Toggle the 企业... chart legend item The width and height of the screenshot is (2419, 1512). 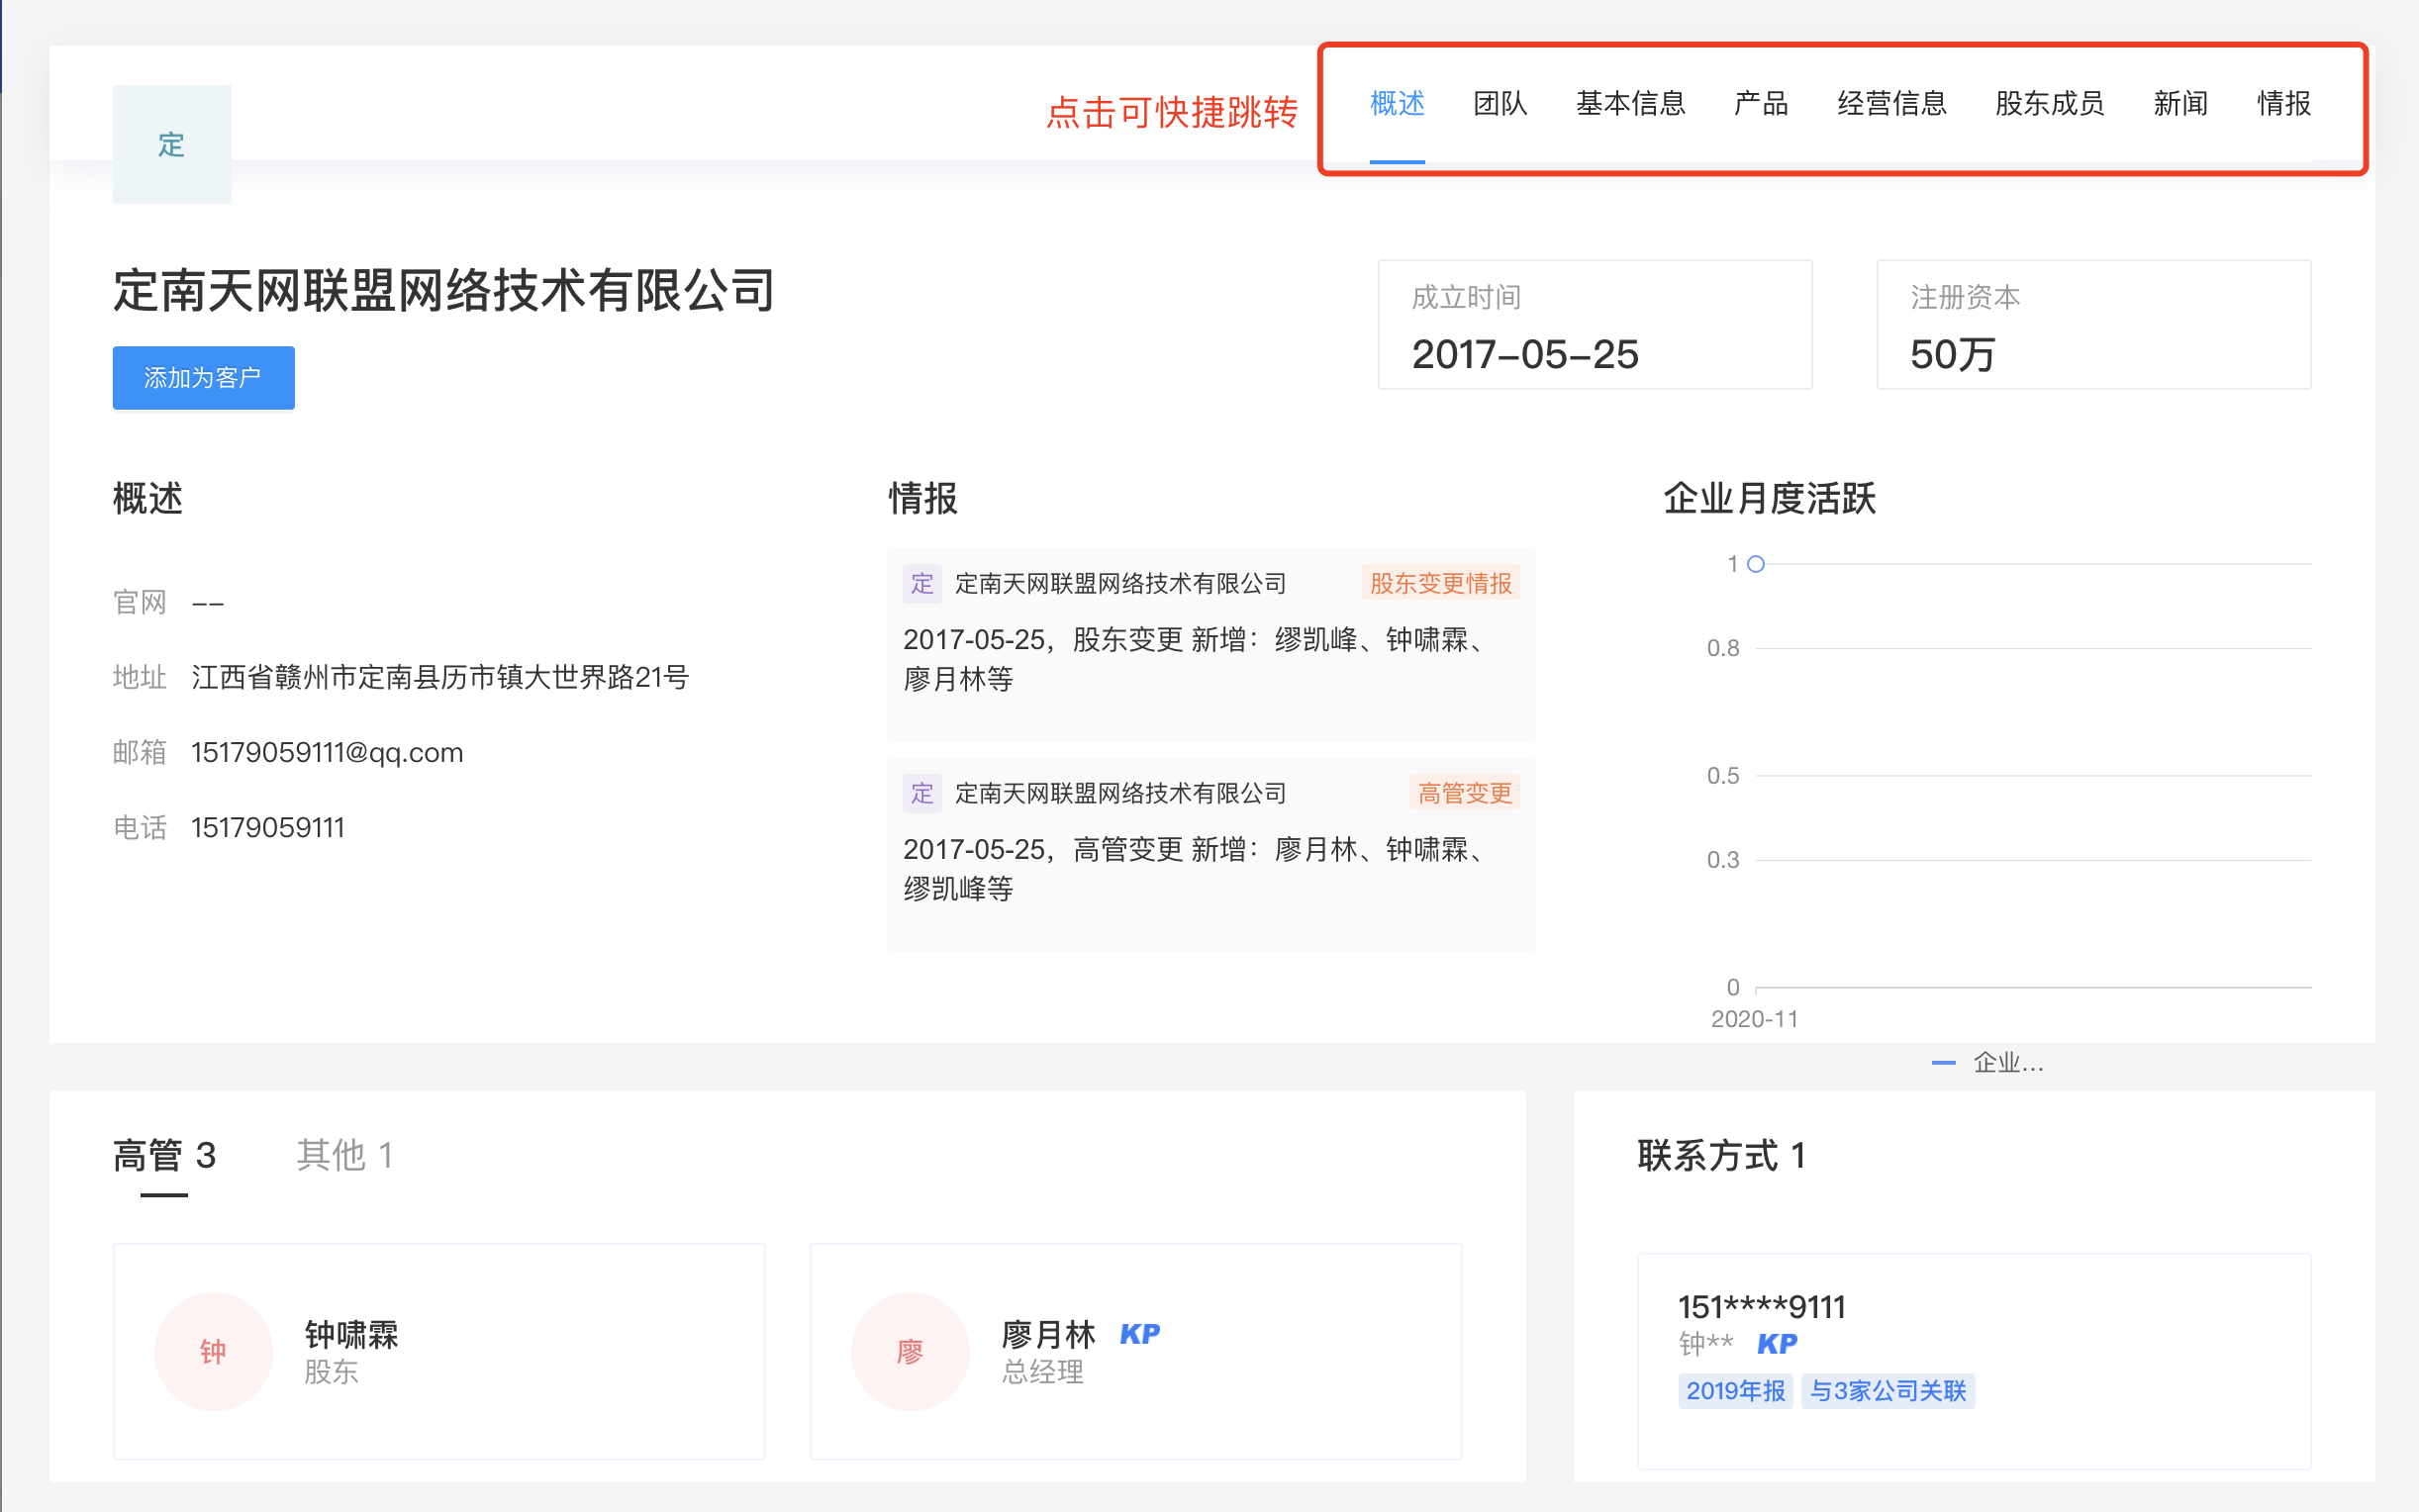[x=1988, y=1063]
